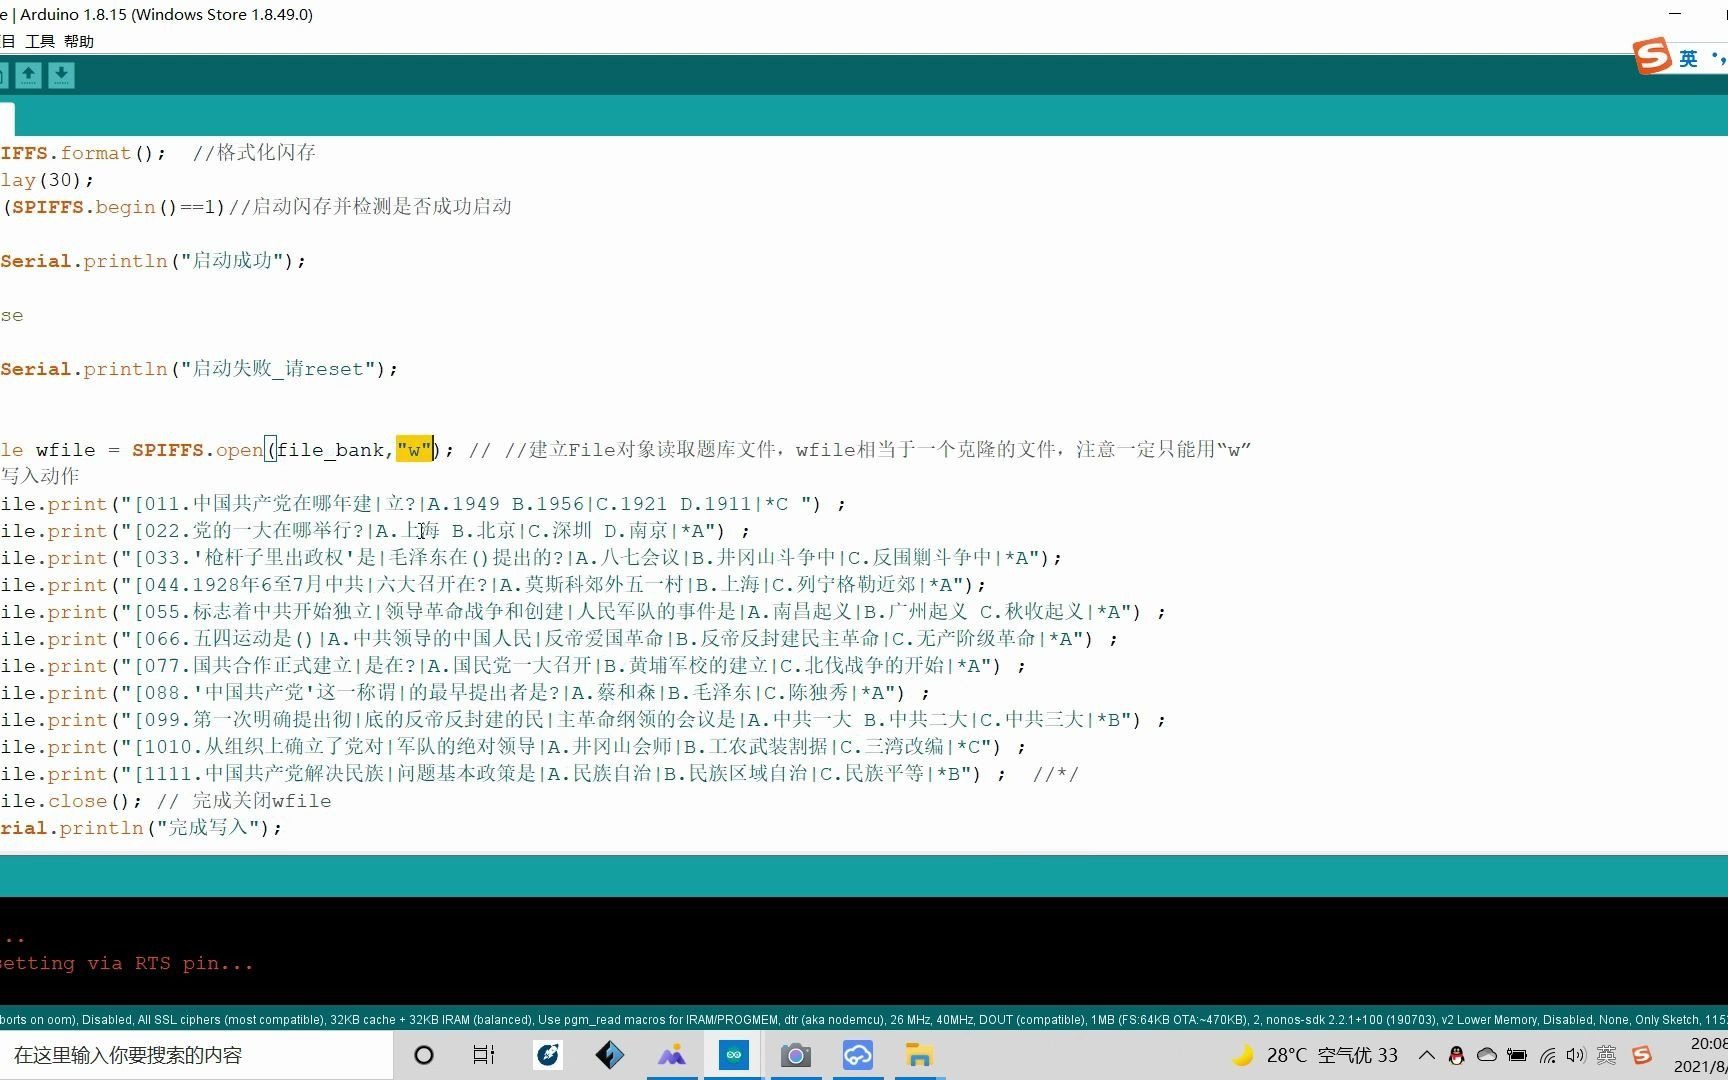Open the 帮助 menu
Viewport: 1728px width, 1080px height.
point(79,41)
